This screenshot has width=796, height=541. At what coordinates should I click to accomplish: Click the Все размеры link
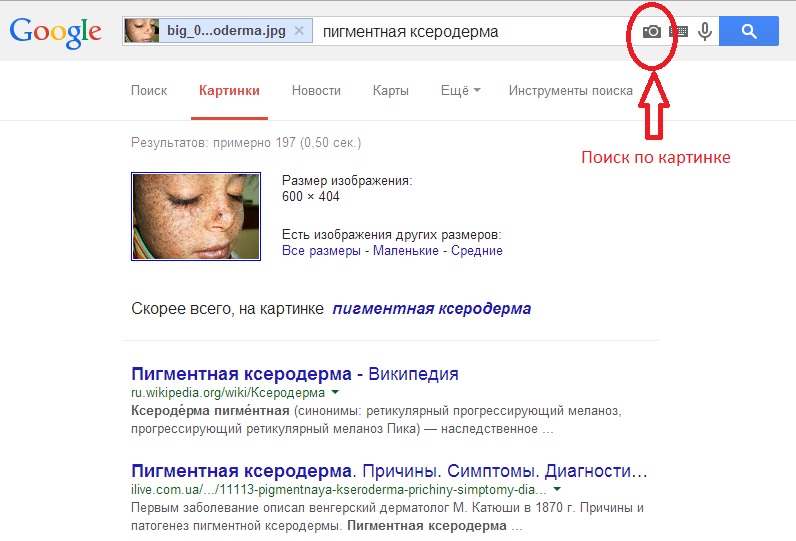pos(321,251)
